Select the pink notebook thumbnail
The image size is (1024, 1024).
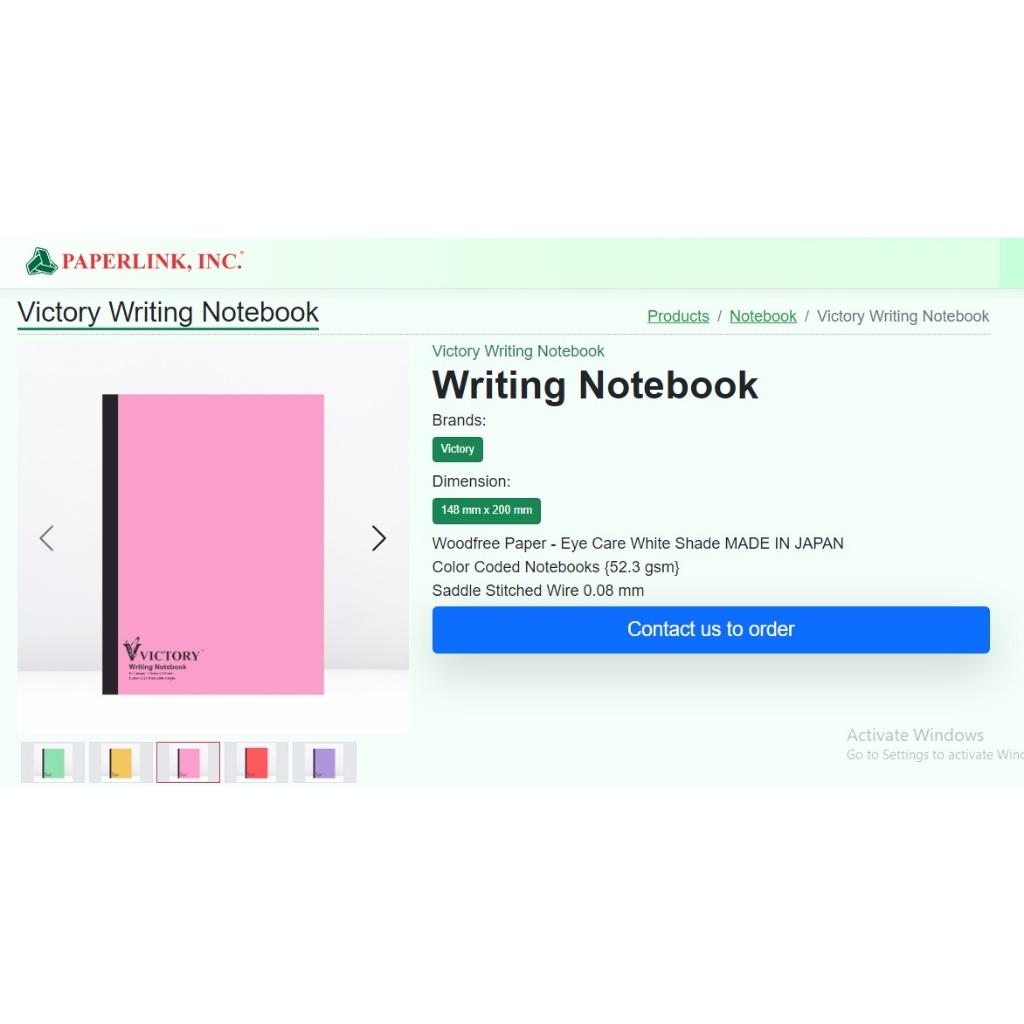[x=188, y=762]
